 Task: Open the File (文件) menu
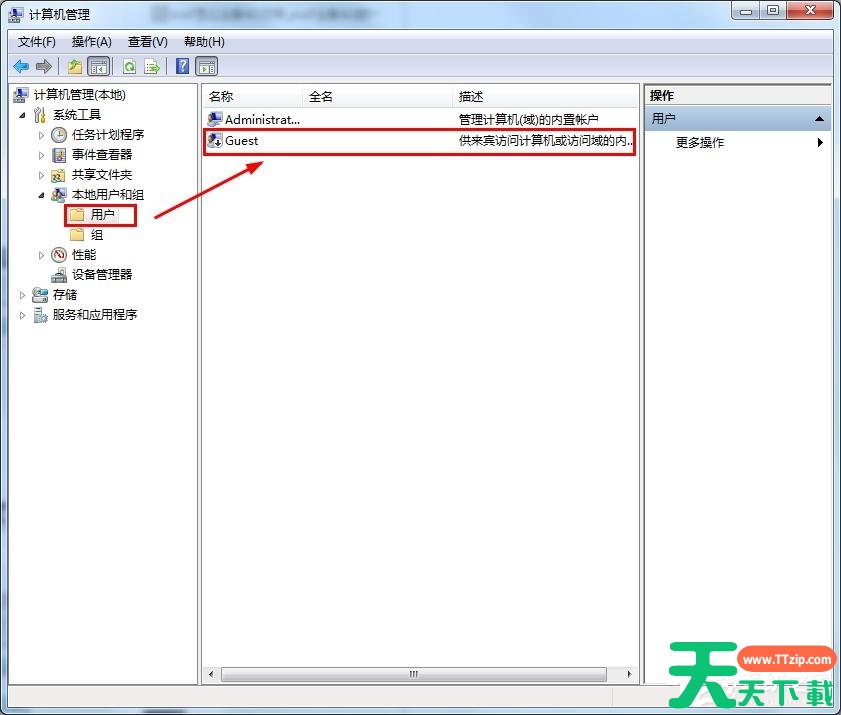pyautogui.click(x=36, y=42)
